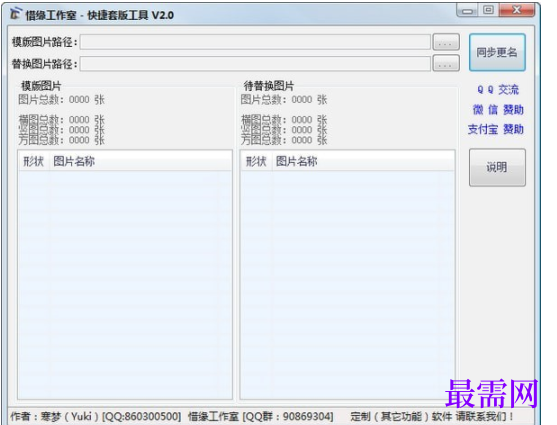Click 模版图片 图片总数 count text
The height and width of the screenshot is (425, 557).
pos(61,99)
